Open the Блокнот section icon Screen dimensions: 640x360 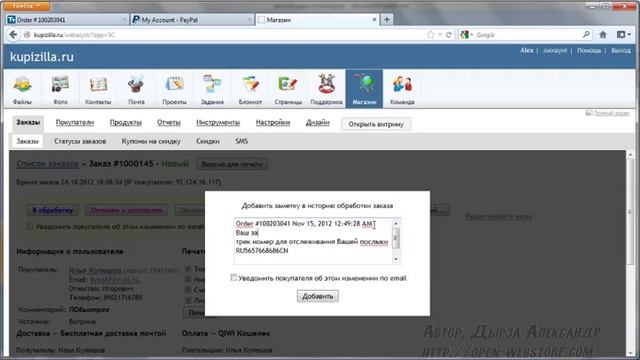coord(250,89)
